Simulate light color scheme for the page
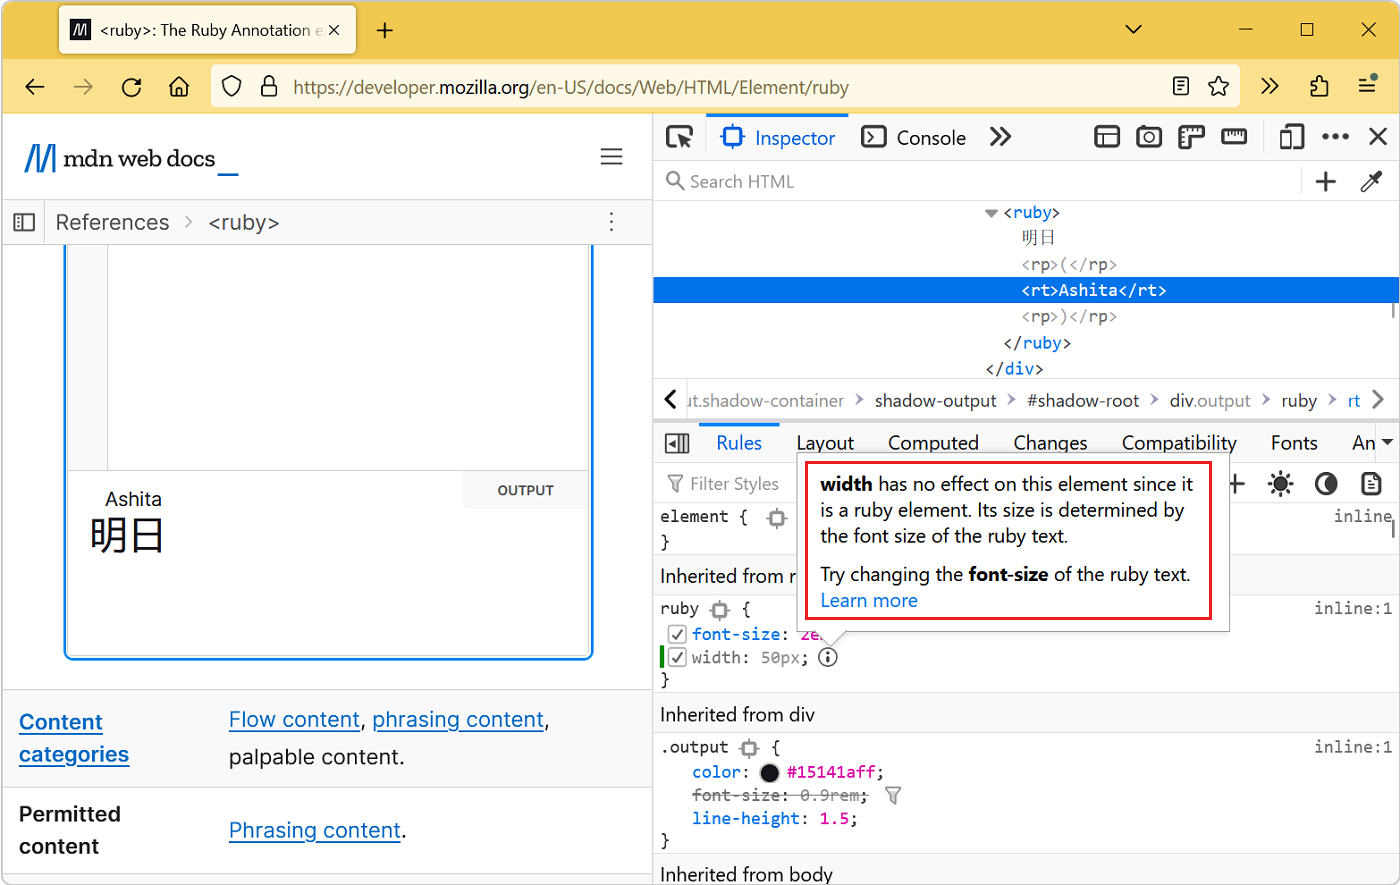Viewport: 1400px width, 885px height. click(x=1280, y=484)
